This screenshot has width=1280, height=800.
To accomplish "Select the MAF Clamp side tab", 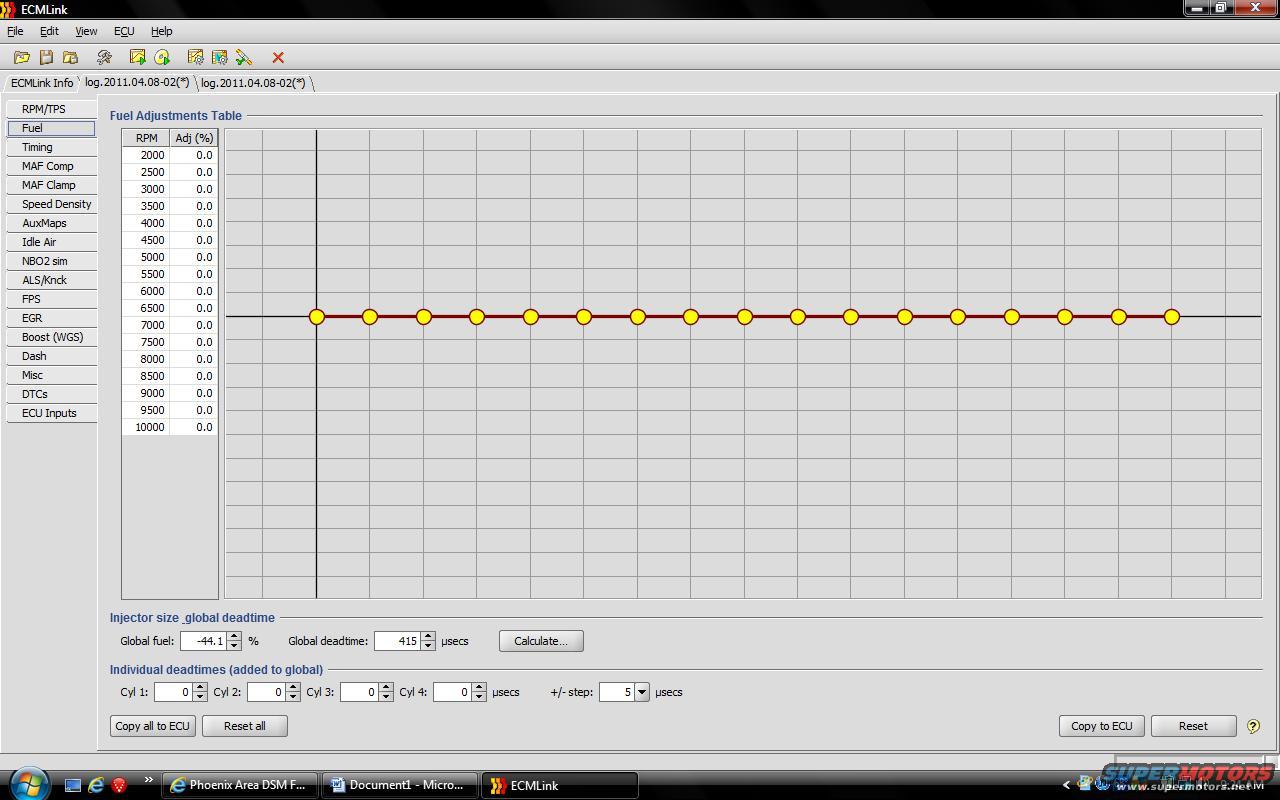I will (x=51, y=185).
